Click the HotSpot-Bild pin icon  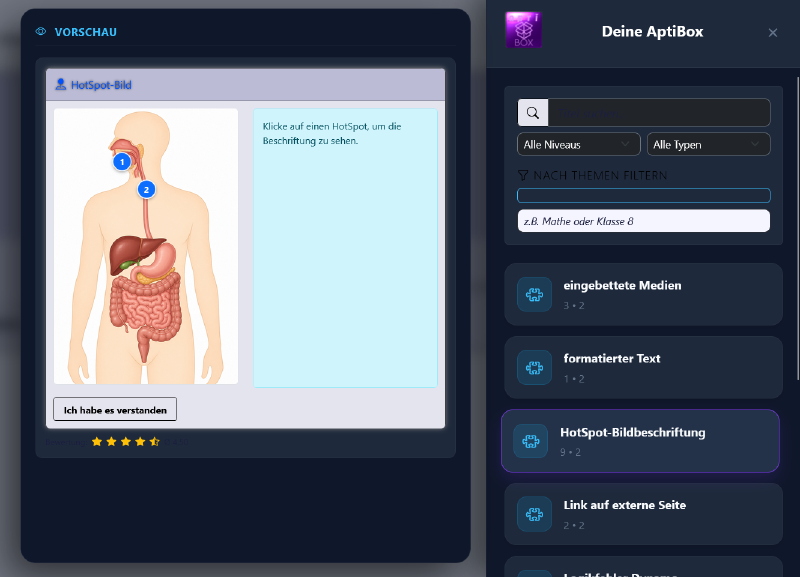[61, 84]
